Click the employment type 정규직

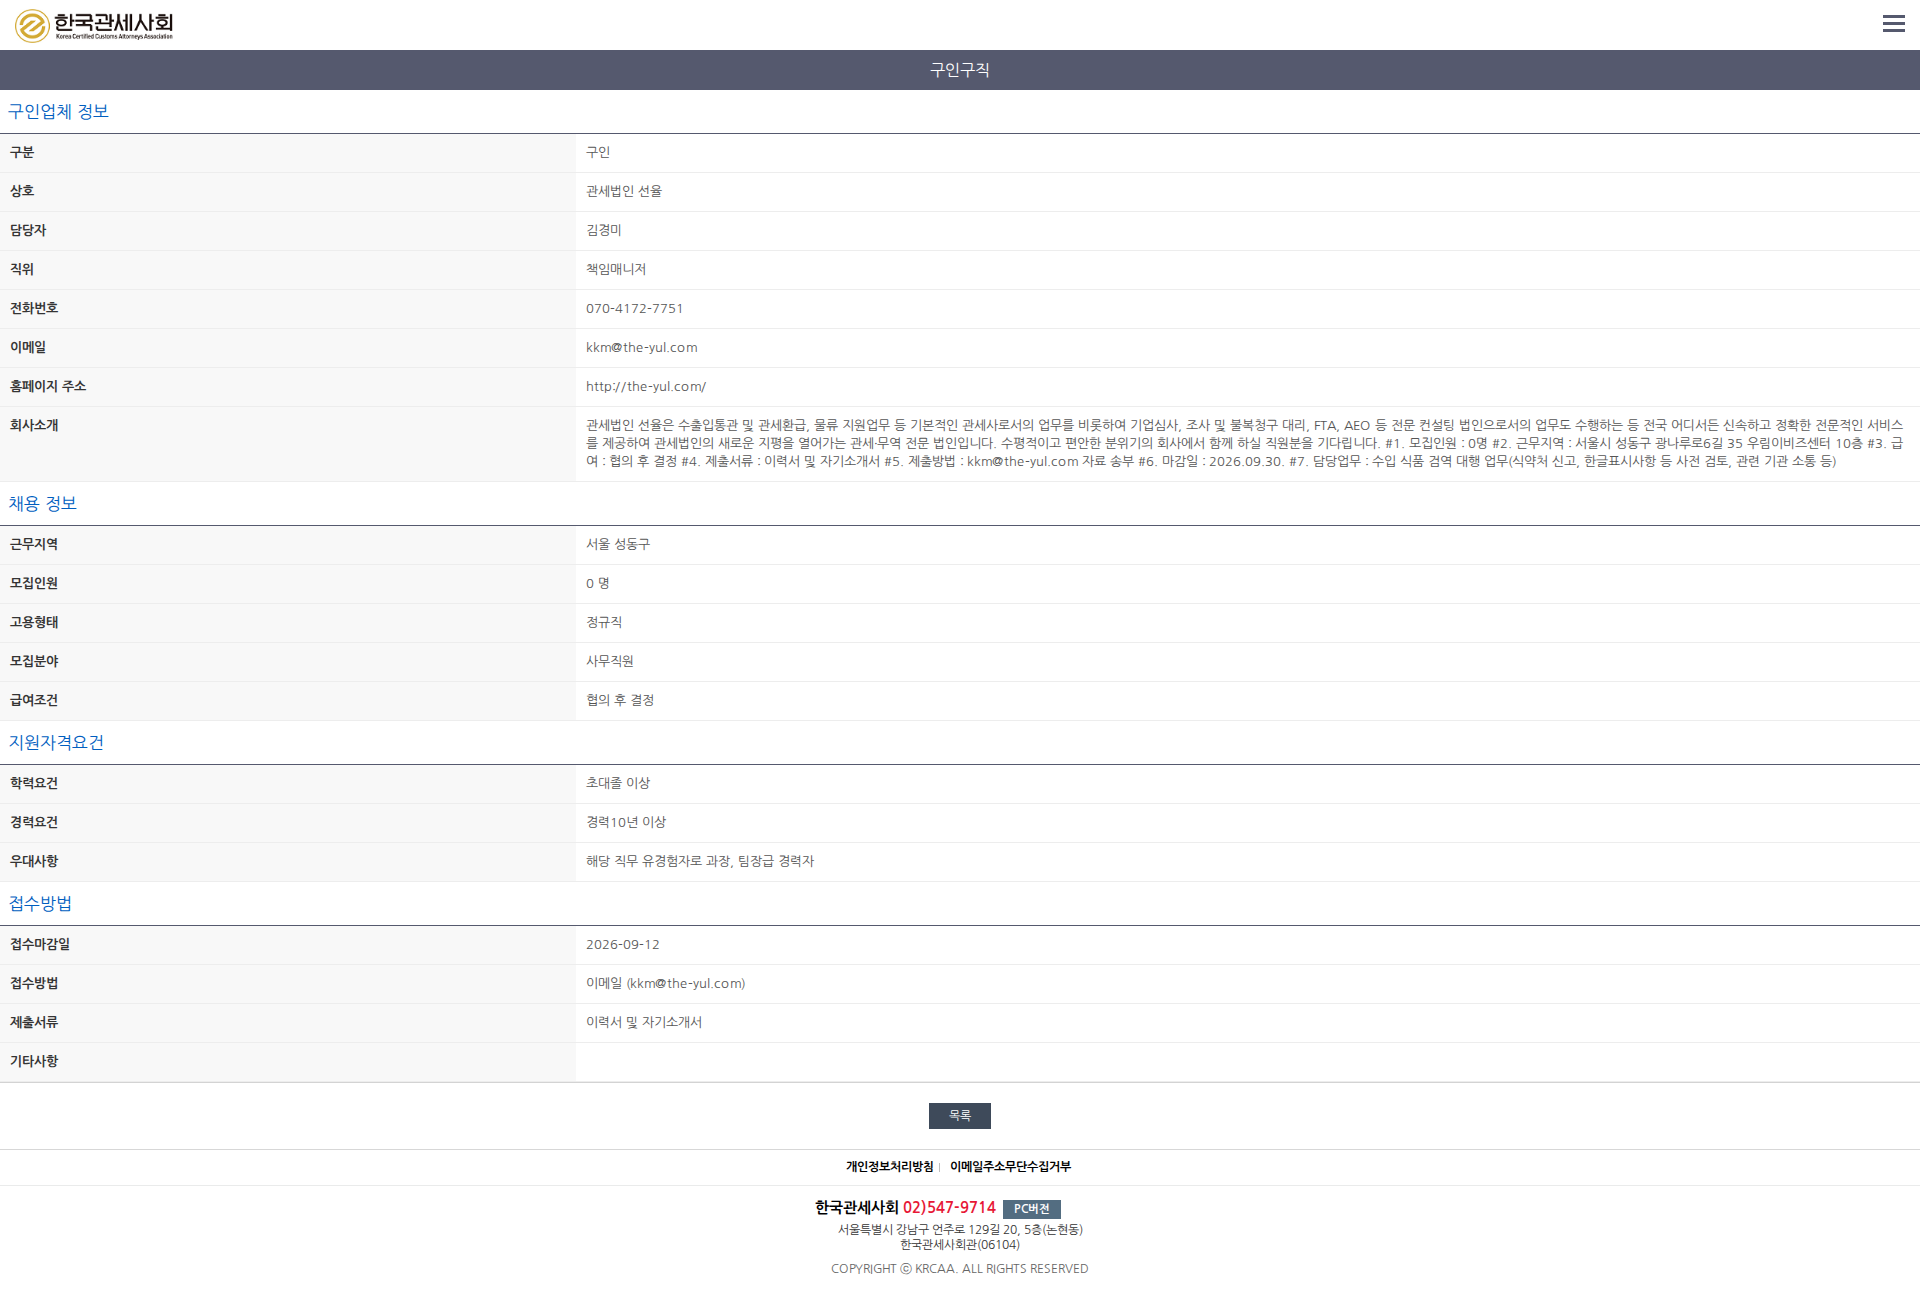tap(604, 623)
